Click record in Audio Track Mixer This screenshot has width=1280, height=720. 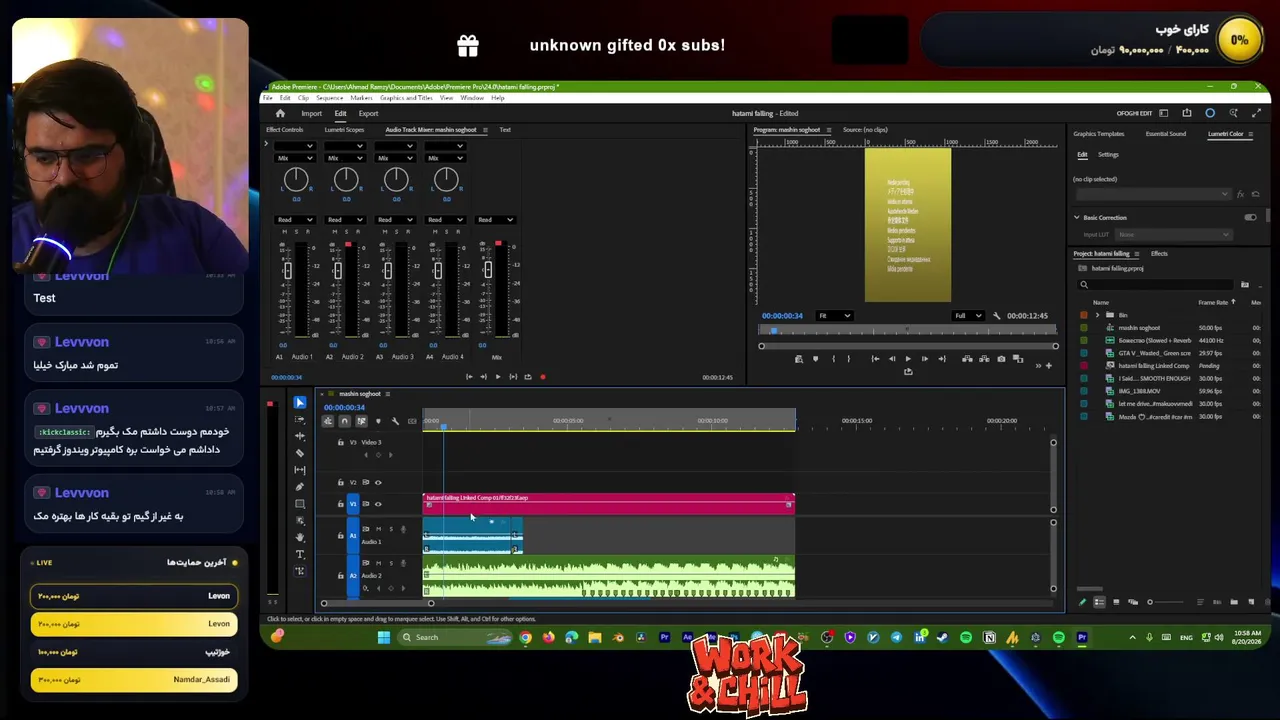point(542,377)
